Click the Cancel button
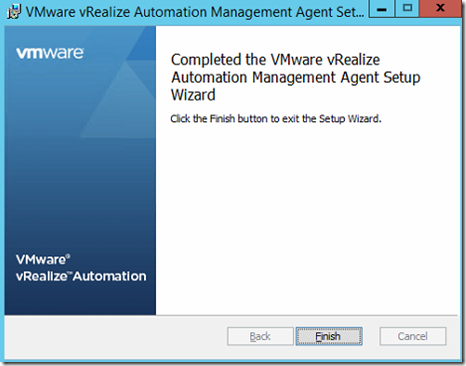The width and height of the screenshot is (466, 366). pyautogui.click(x=413, y=336)
